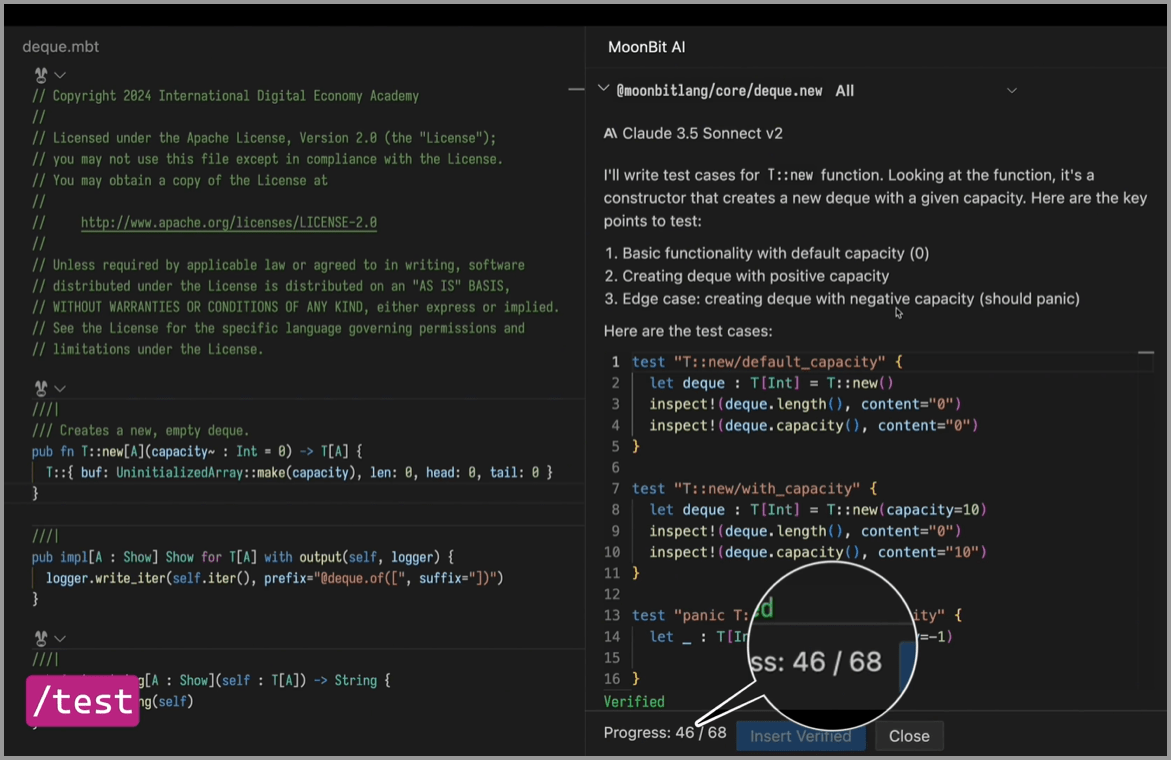The height and width of the screenshot is (760, 1171).
Task: Select the MoonBit AI panel title
Action: (x=647, y=47)
